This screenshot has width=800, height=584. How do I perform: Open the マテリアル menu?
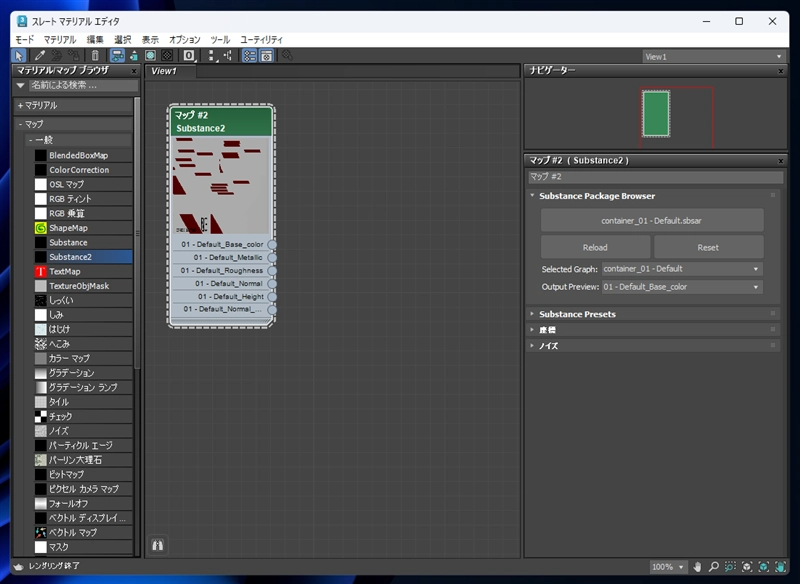coord(60,39)
